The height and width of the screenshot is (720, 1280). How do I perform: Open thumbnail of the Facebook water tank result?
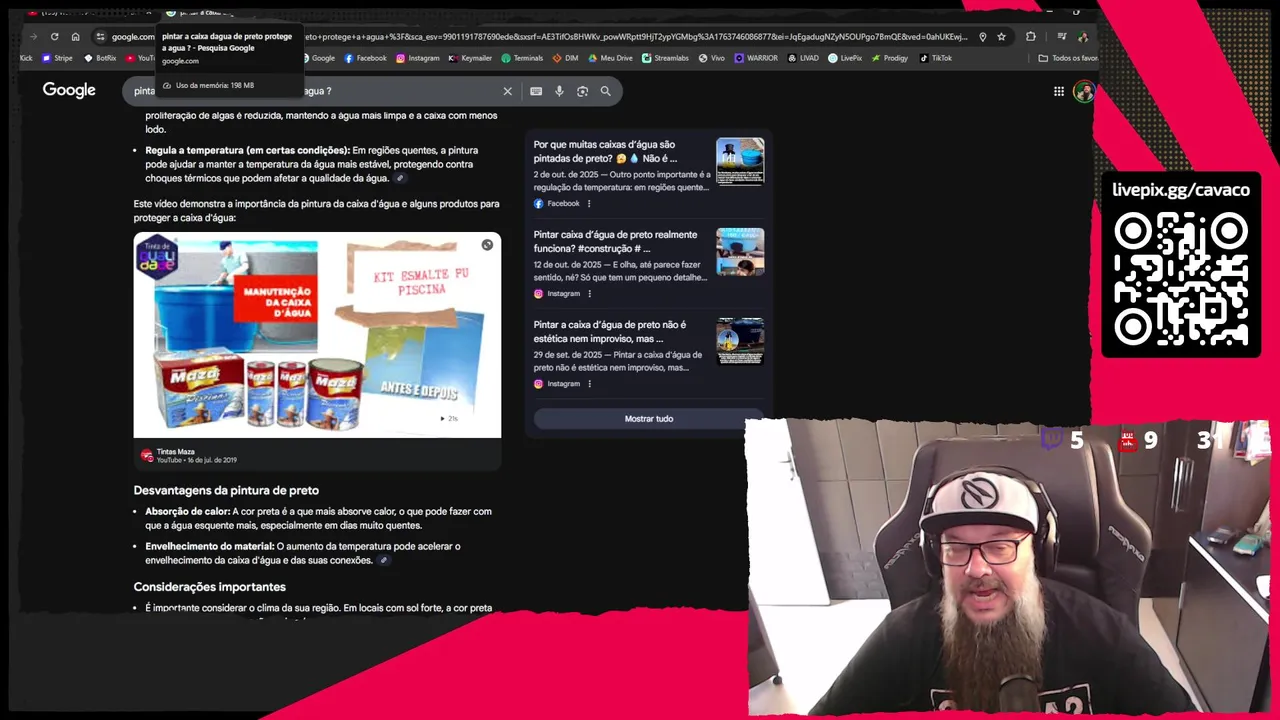[740, 161]
